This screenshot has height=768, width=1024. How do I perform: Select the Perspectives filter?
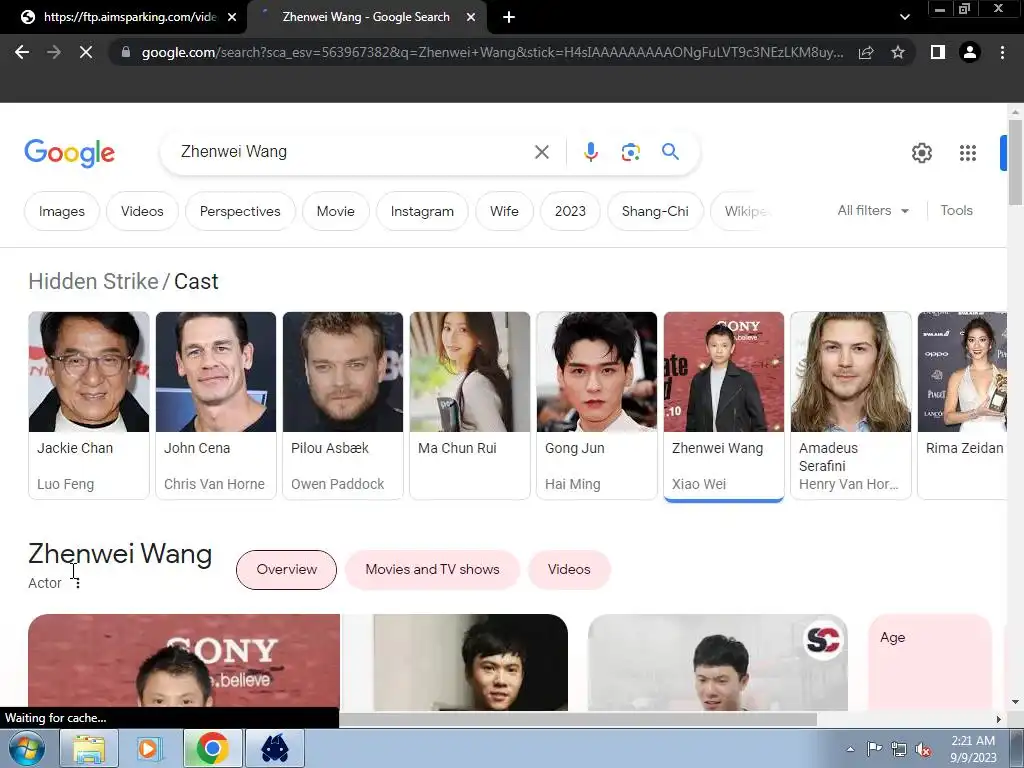coord(240,211)
